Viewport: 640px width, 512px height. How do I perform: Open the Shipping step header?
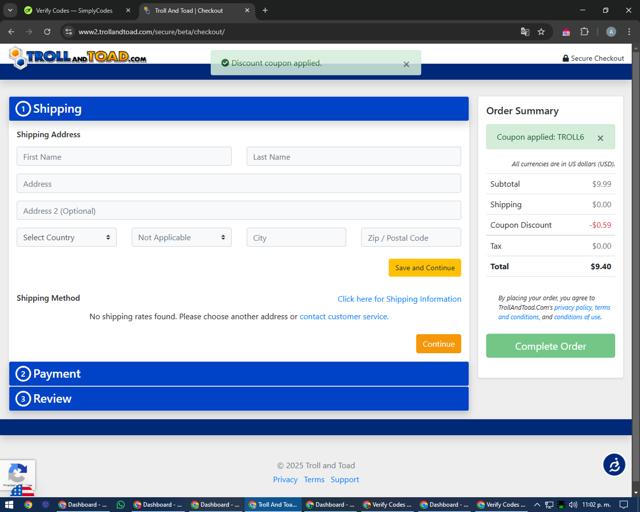pyautogui.click(x=239, y=109)
